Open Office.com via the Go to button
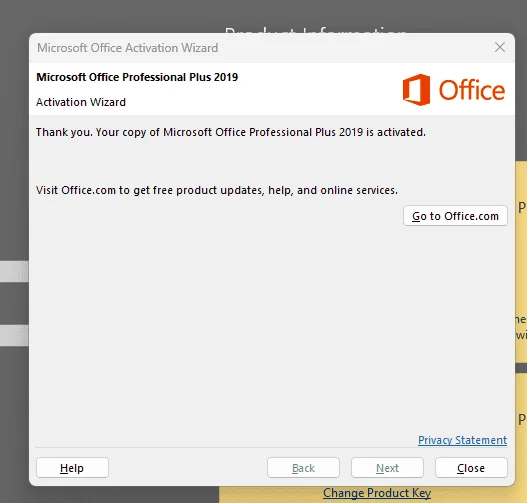 (455, 216)
